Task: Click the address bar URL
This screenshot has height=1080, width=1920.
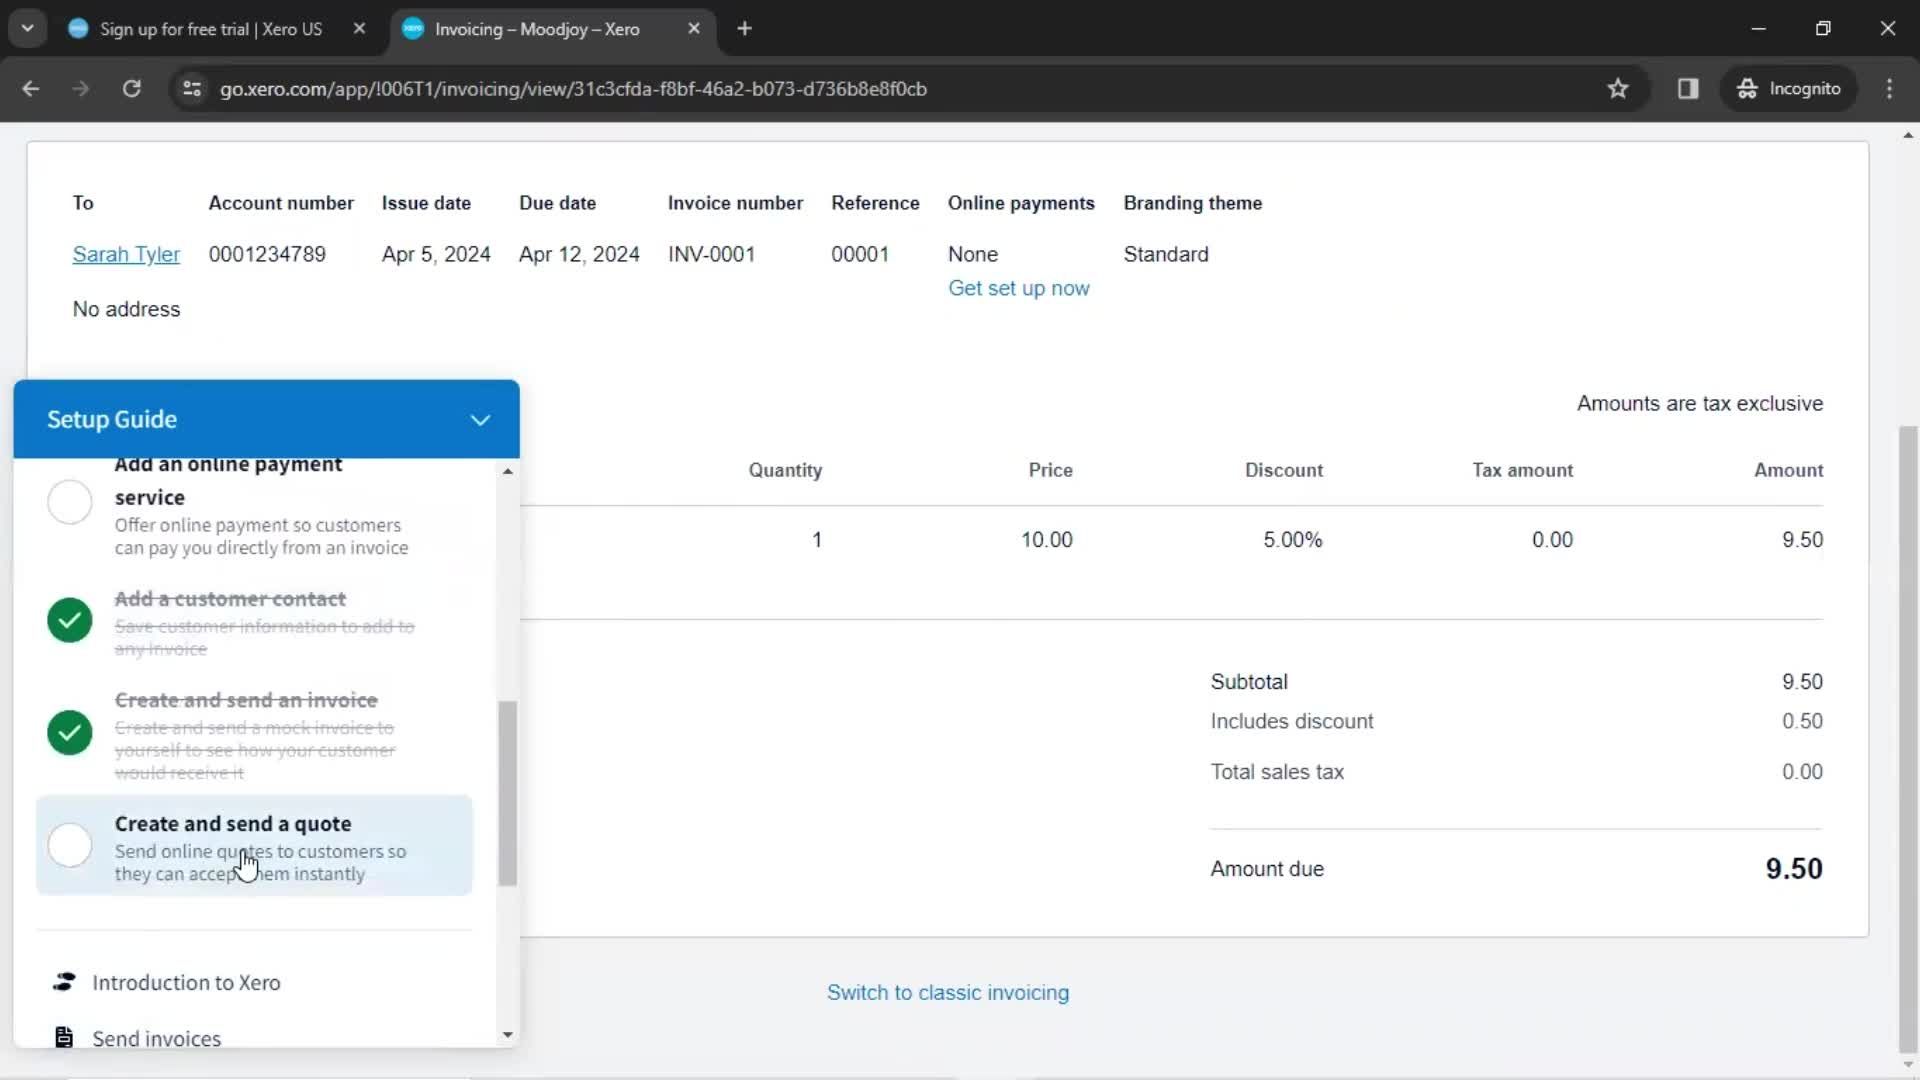Action: pos(573,89)
